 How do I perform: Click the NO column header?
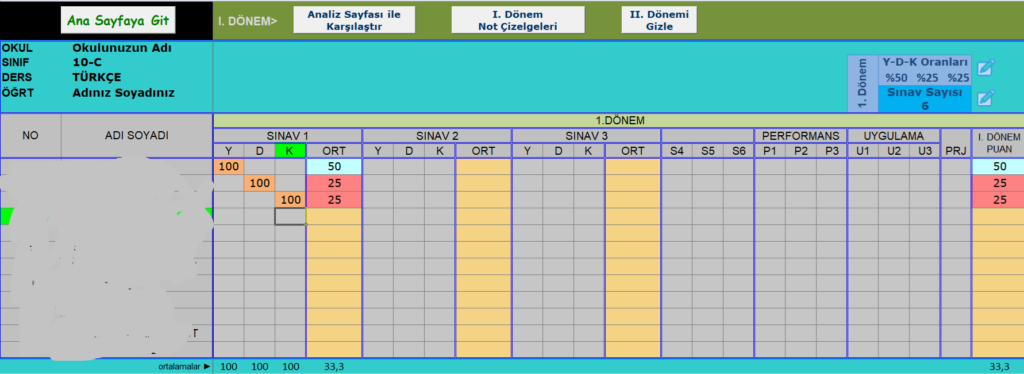31,136
